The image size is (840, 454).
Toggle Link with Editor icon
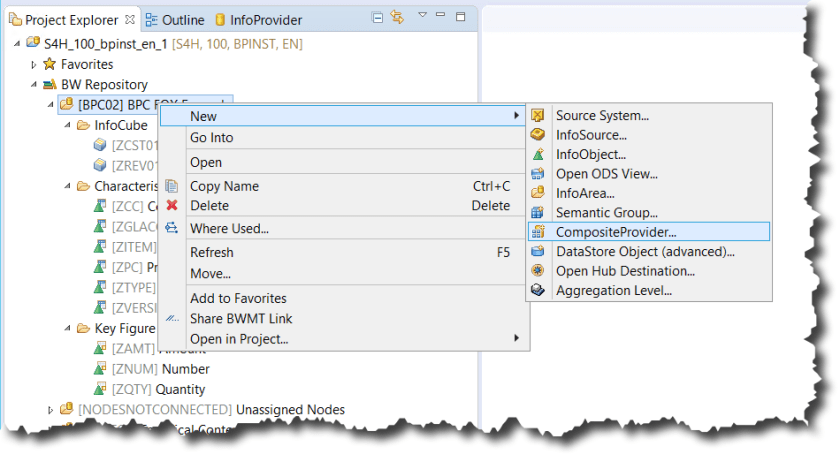pos(396,18)
